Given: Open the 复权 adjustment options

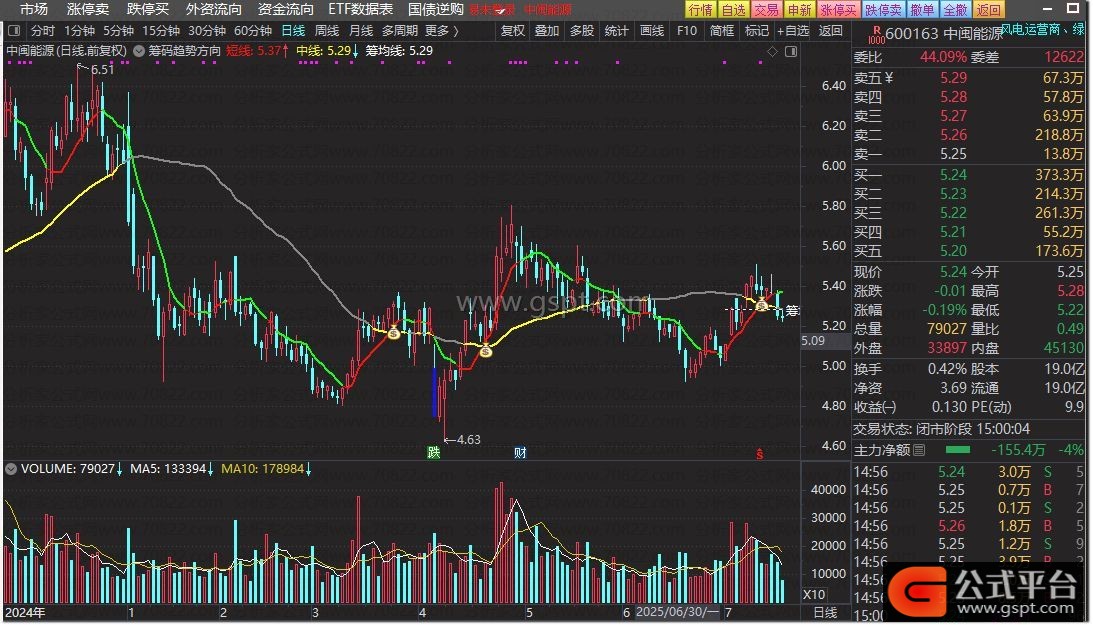Looking at the screenshot, I should (513, 31).
